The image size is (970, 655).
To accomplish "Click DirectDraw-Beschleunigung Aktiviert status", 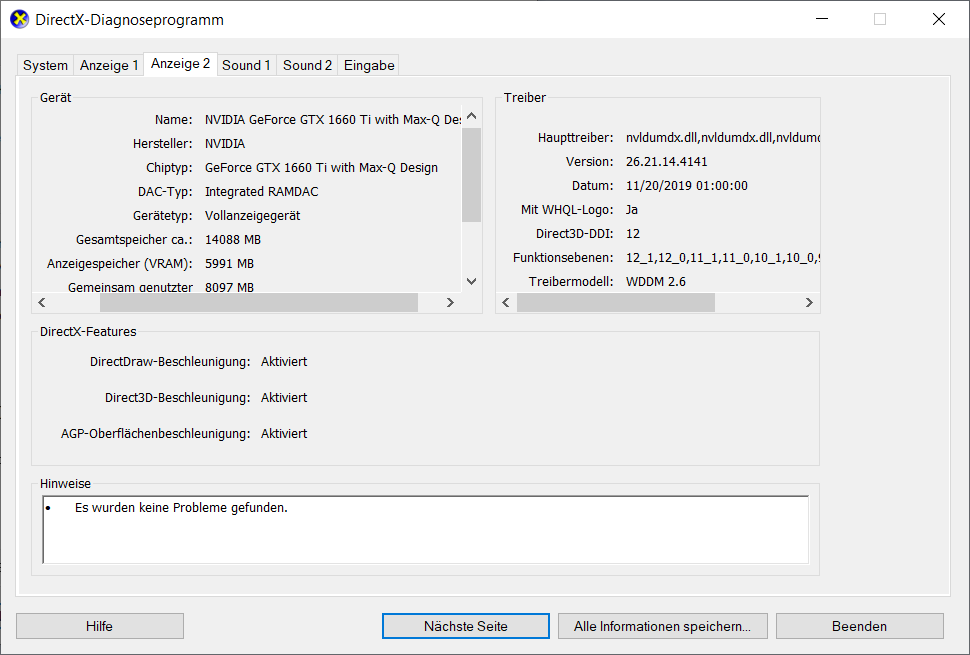I will 284,362.
